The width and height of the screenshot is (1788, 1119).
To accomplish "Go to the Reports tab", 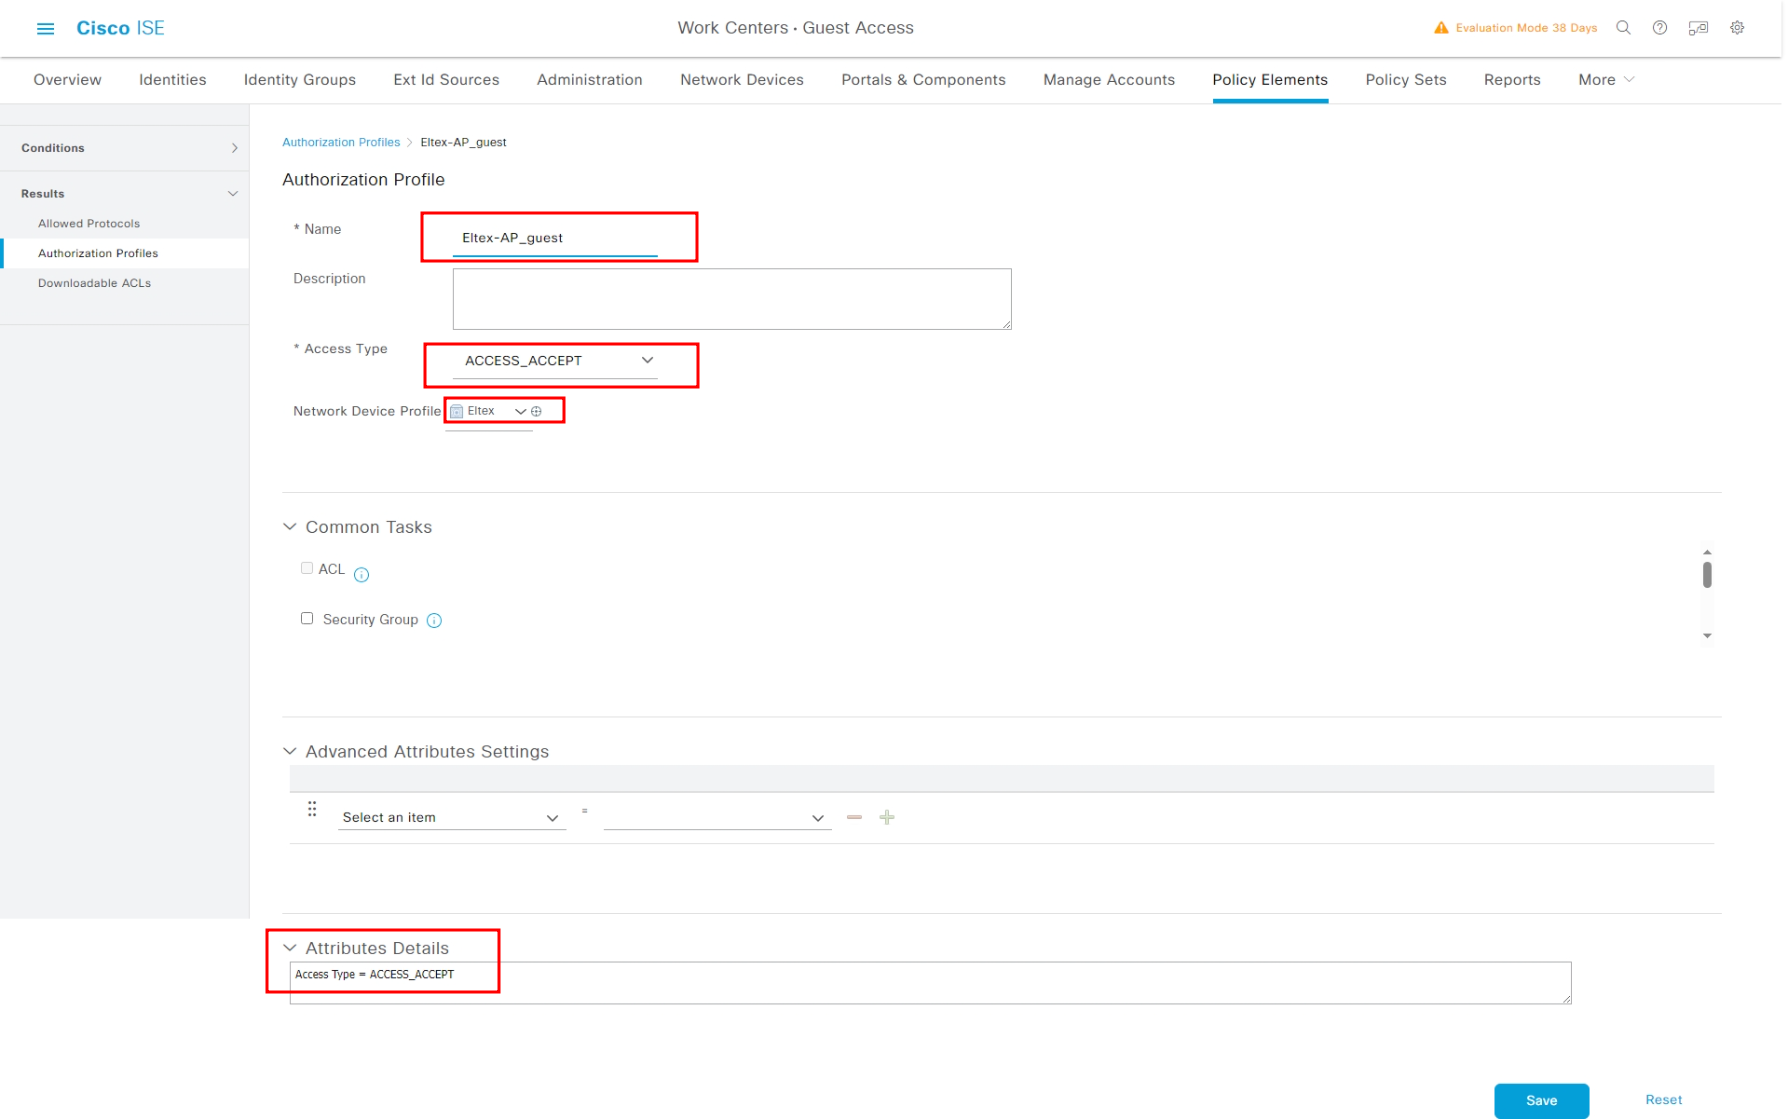I will 1512,80.
